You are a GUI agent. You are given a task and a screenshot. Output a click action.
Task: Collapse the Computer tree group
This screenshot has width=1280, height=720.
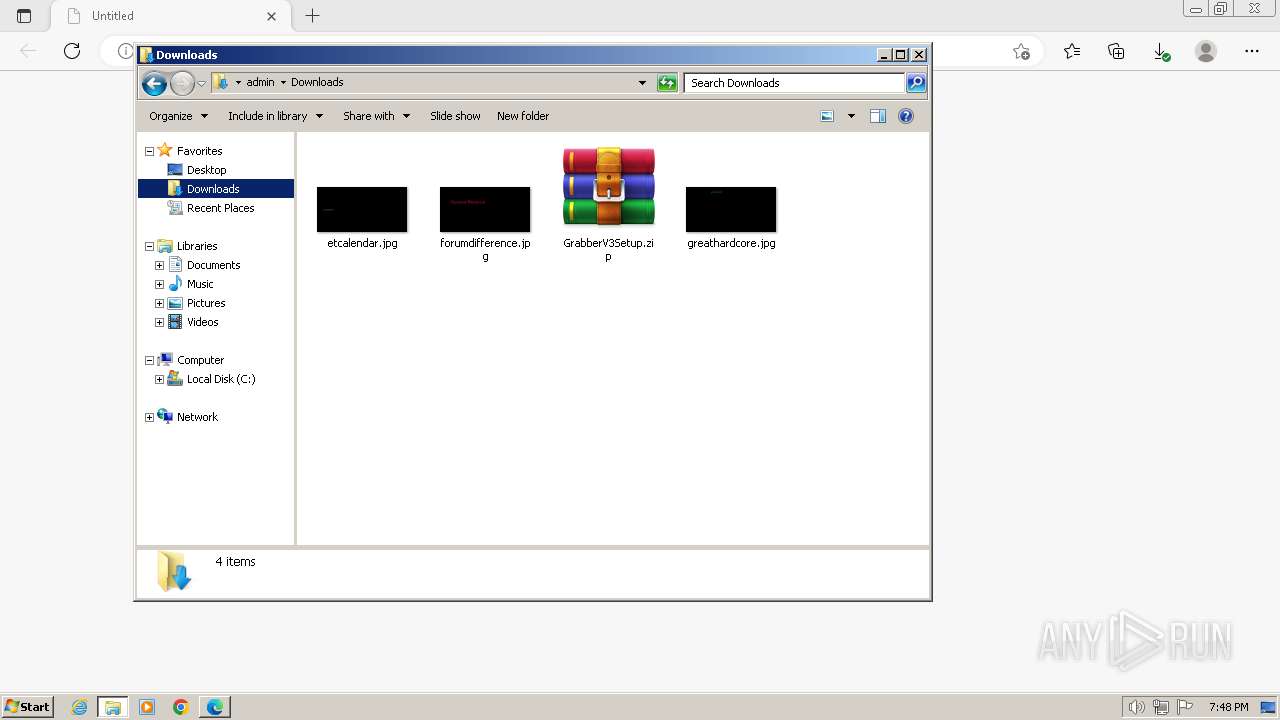[x=150, y=360]
